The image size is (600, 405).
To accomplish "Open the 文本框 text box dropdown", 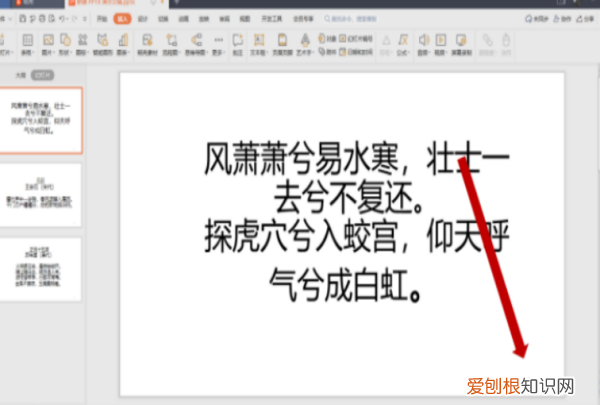I will 259,45.
